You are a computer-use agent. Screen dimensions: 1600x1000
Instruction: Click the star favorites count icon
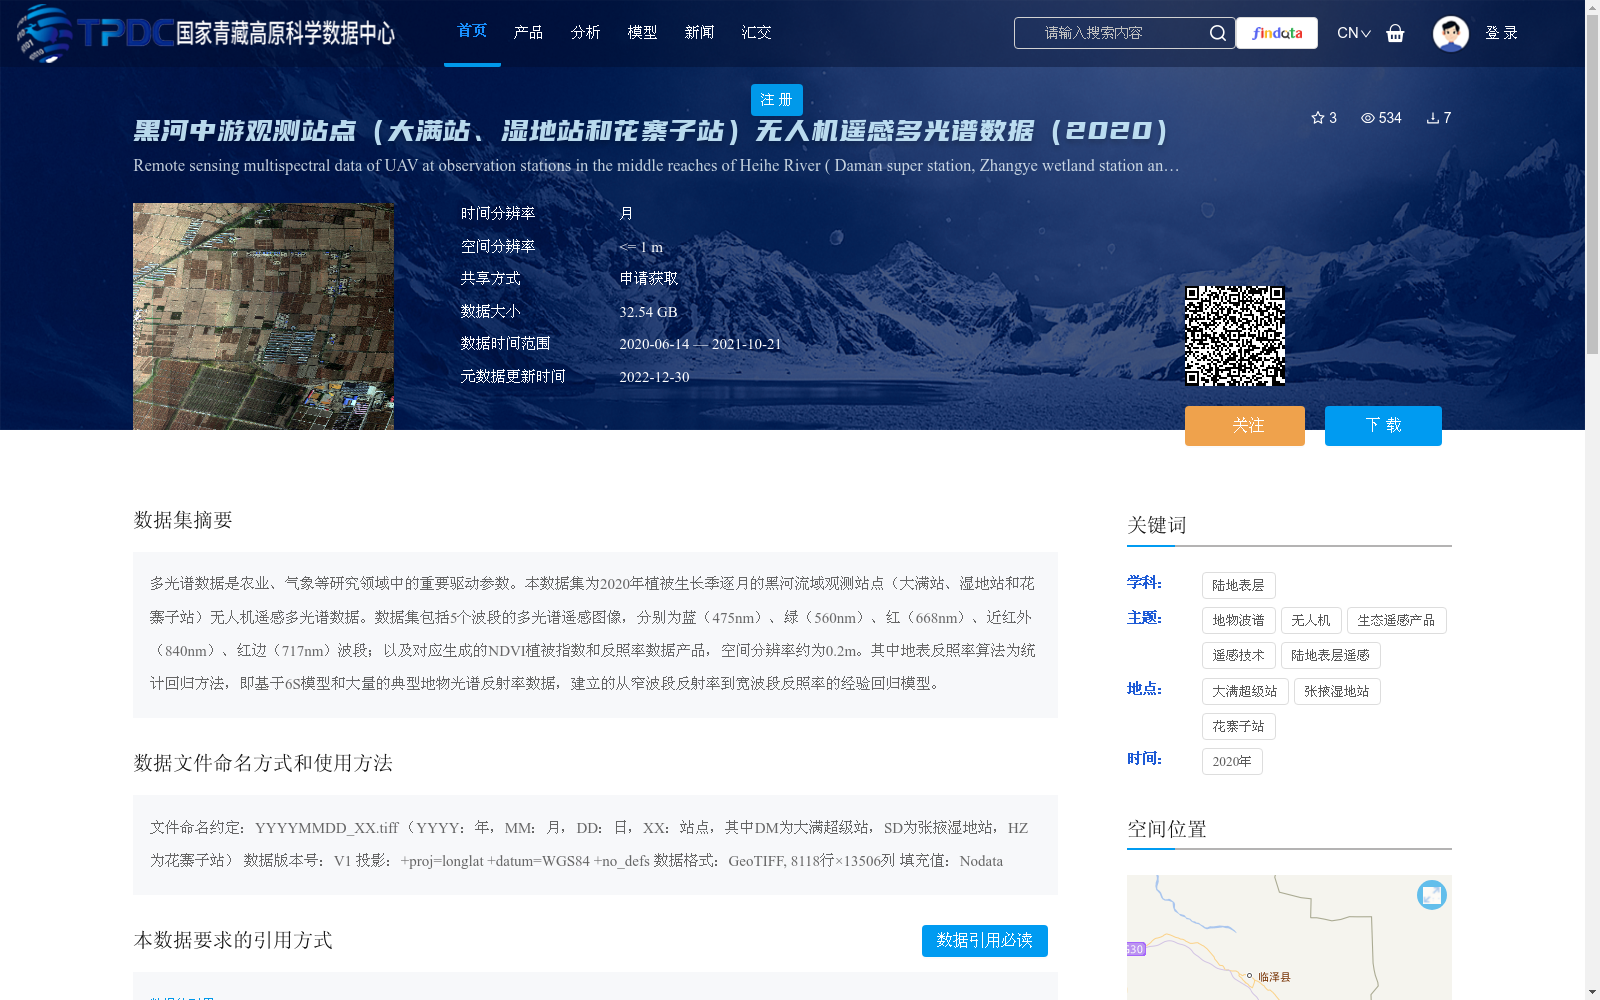[x=1317, y=118]
